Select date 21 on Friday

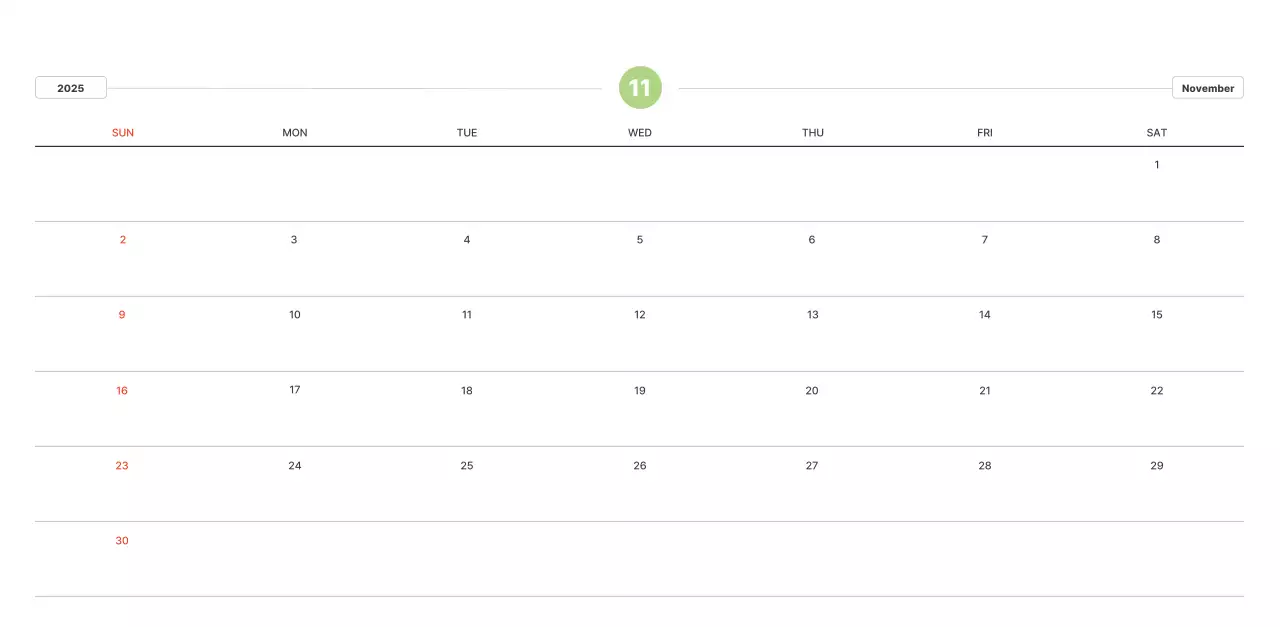click(985, 391)
